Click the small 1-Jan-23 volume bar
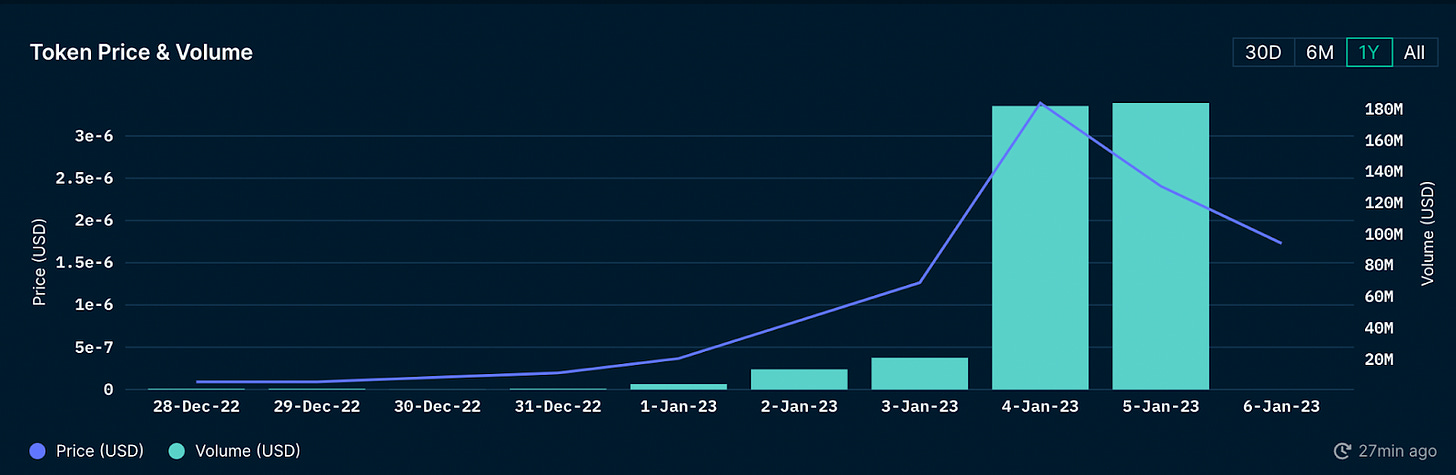This screenshot has height=475, width=1456. tap(678, 386)
